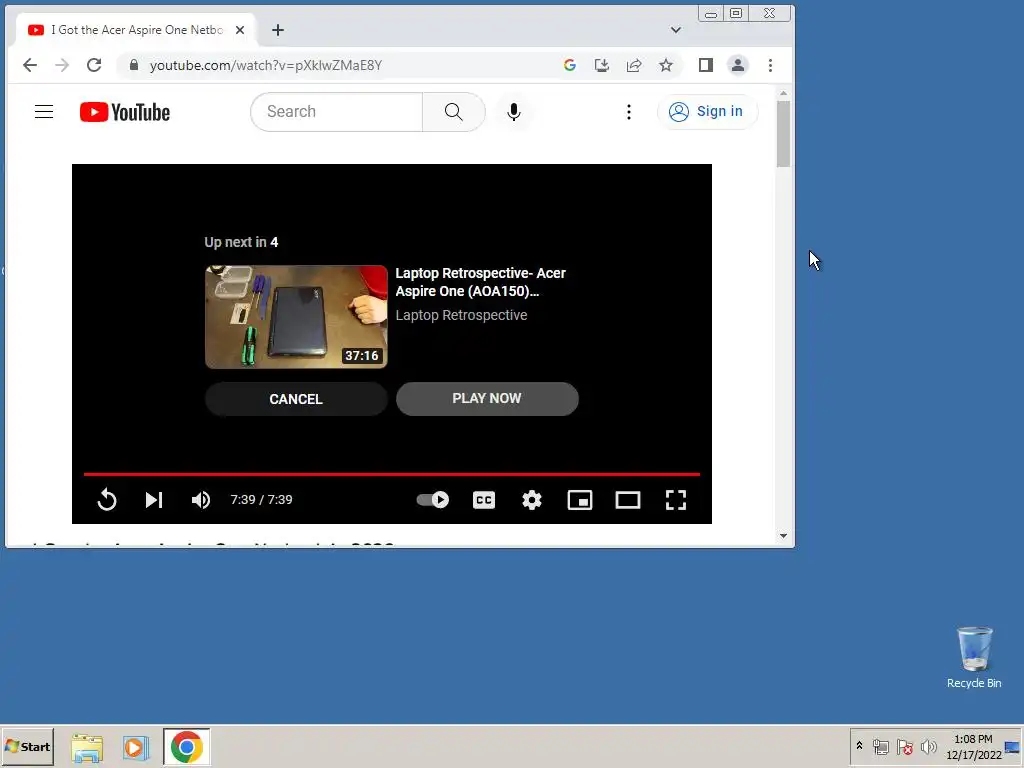Bookmark this tab with star
Image resolution: width=1024 pixels, height=768 pixels.
click(665, 65)
